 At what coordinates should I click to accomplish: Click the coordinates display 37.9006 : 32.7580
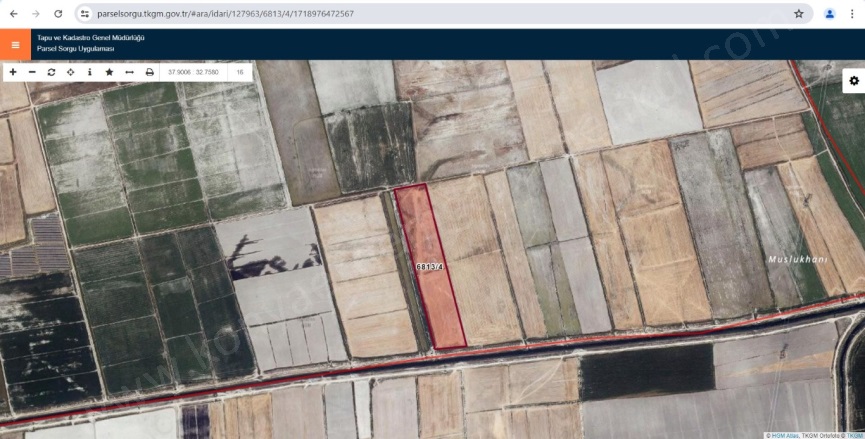193,72
